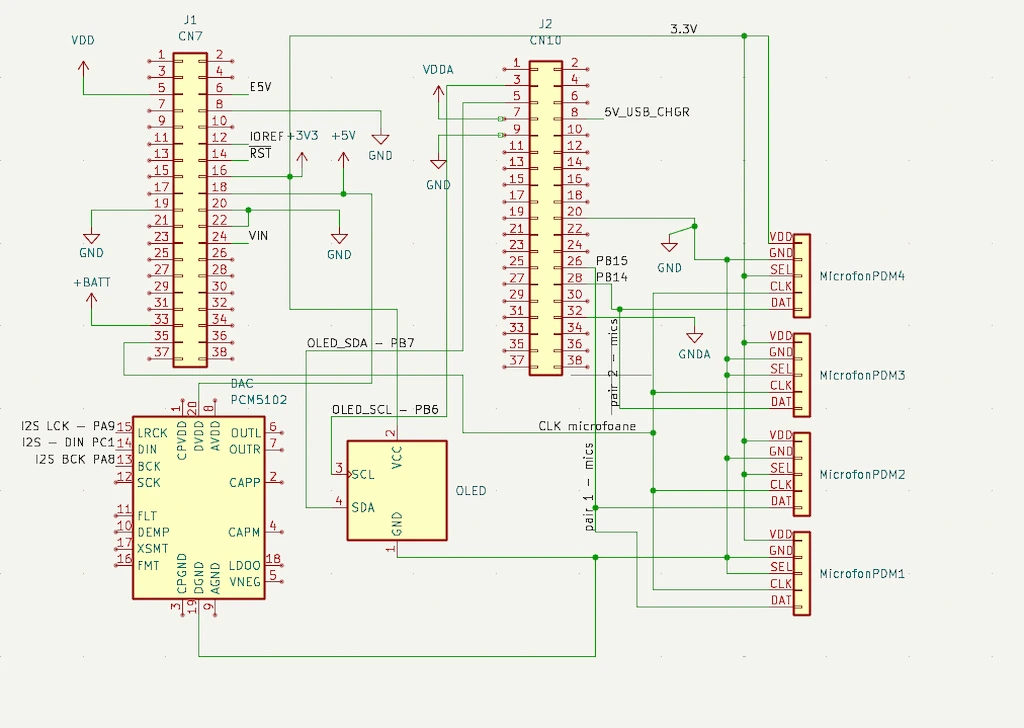1024x728 pixels.
Task: Click the SEL pin of MicrofonPDM4
Action: (x=780, y=269)
